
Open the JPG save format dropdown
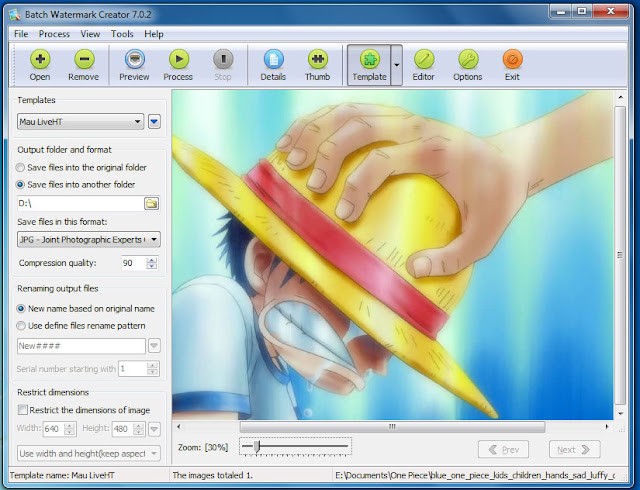point(89,240)
